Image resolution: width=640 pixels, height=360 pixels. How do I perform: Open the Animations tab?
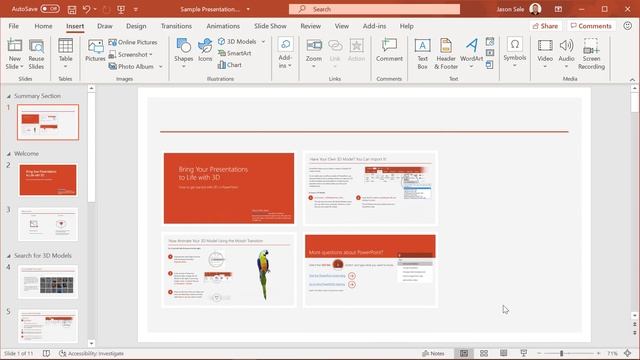coord(223,26)
